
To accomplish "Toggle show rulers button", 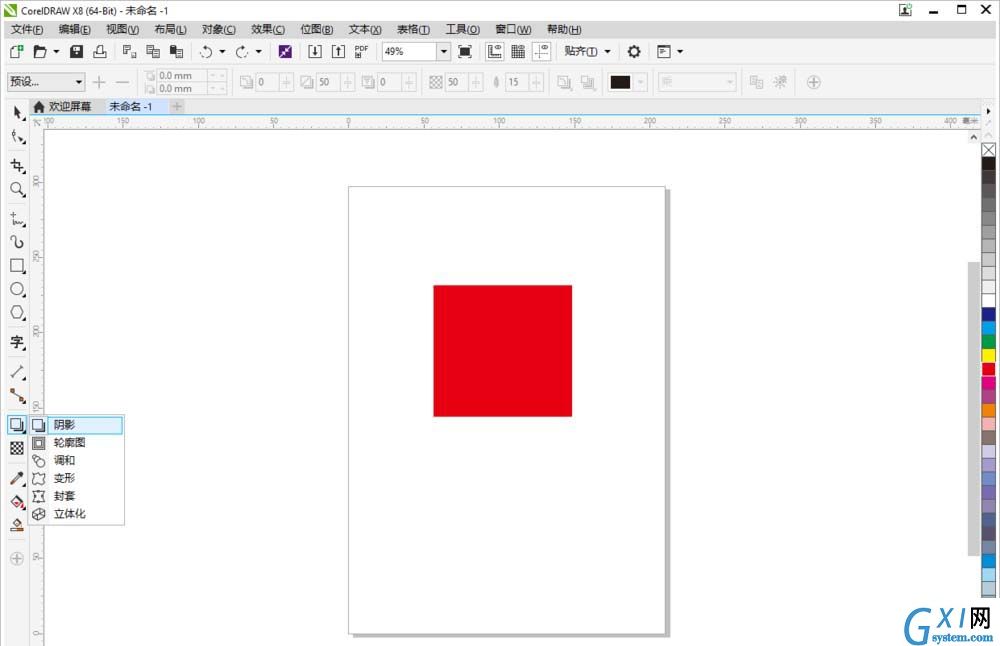I will [494, 52].
